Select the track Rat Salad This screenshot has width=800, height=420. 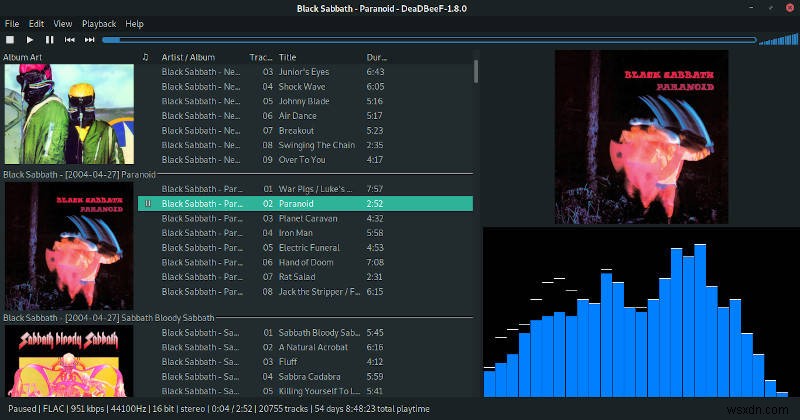tap(305, 277)
